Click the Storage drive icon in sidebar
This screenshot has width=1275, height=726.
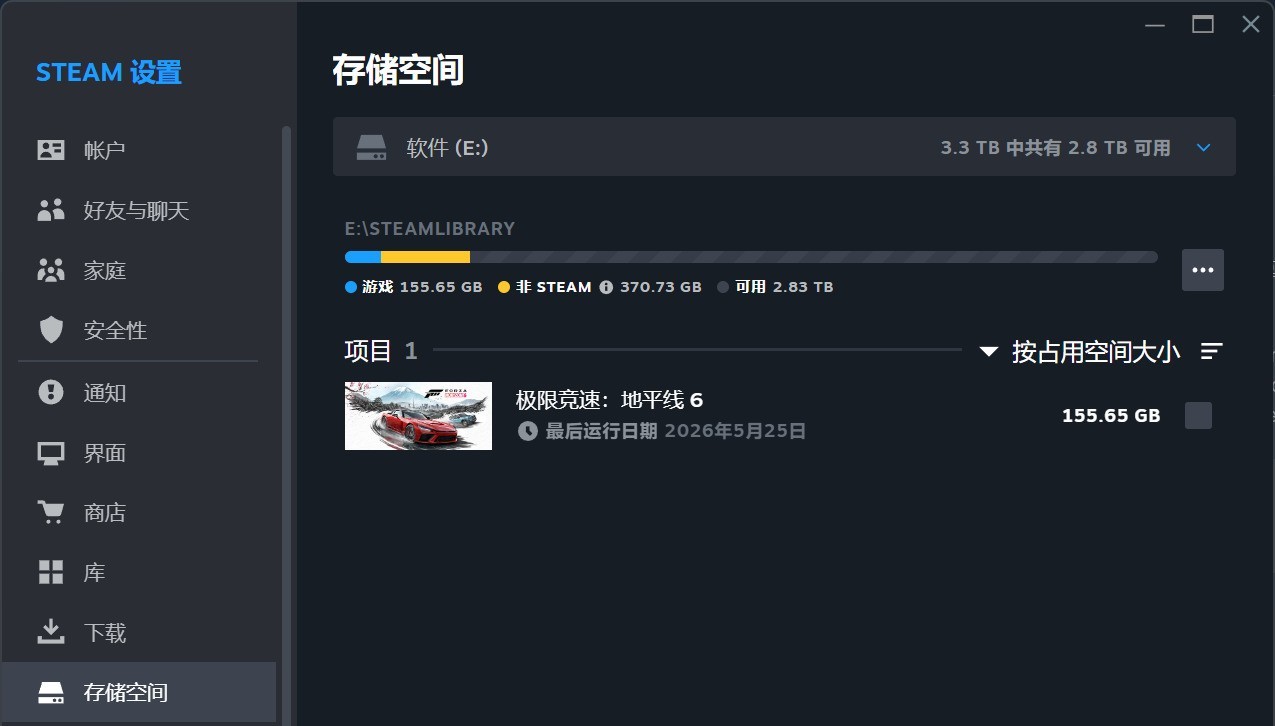[x=50, y=692]
